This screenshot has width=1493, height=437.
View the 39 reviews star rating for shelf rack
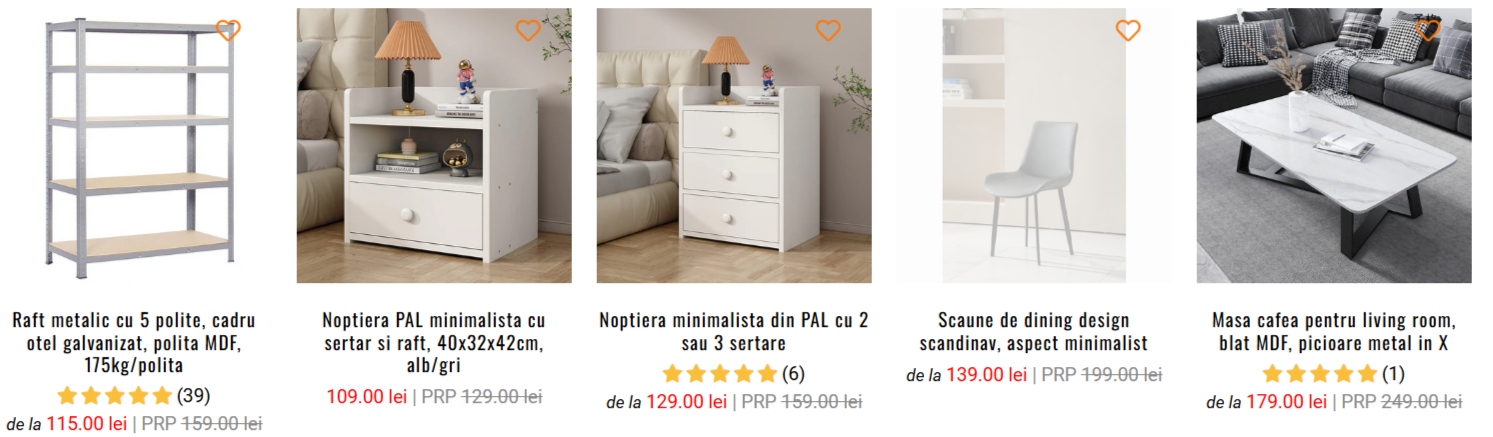[x=134, y=396]
